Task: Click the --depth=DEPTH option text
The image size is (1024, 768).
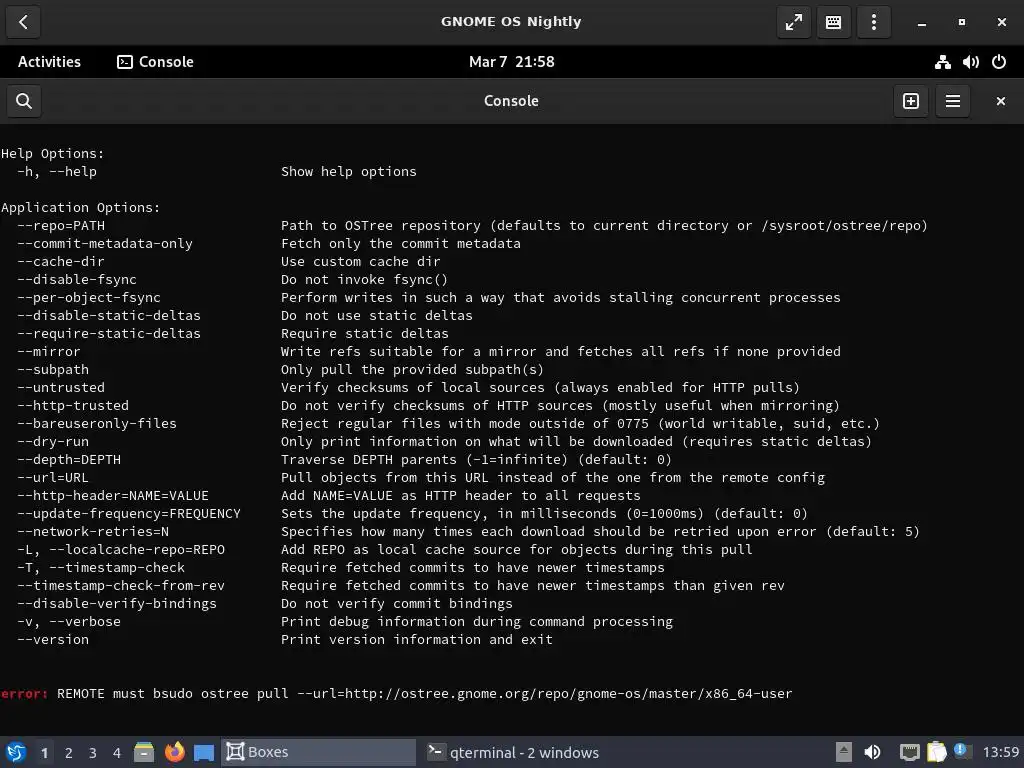Action: (x=69, y=460)
